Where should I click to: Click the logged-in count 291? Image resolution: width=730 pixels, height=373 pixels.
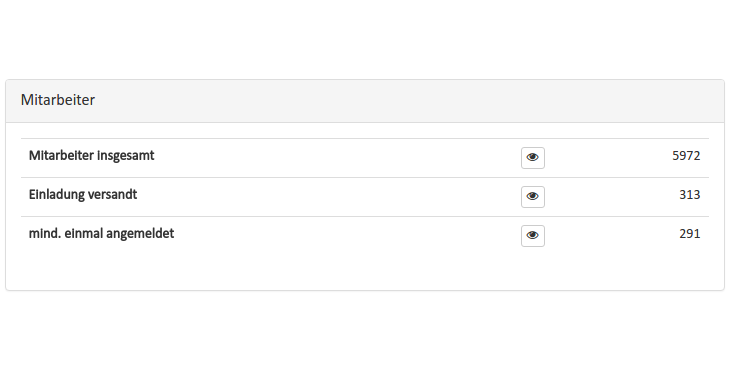(689, 234)
